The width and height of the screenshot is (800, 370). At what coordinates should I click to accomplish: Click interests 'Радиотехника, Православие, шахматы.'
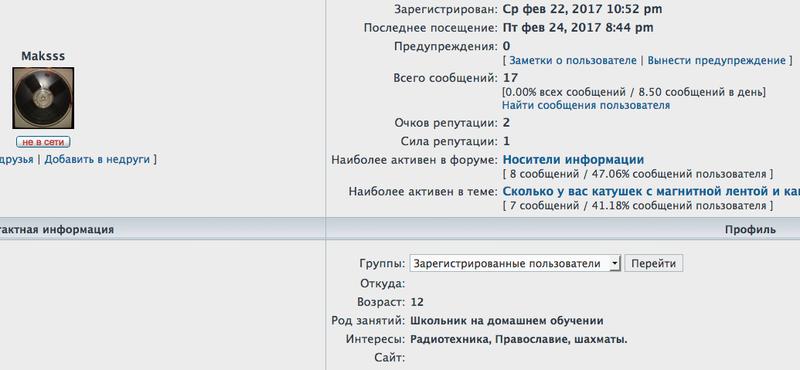pyautogui.click(x=519, y=339)
